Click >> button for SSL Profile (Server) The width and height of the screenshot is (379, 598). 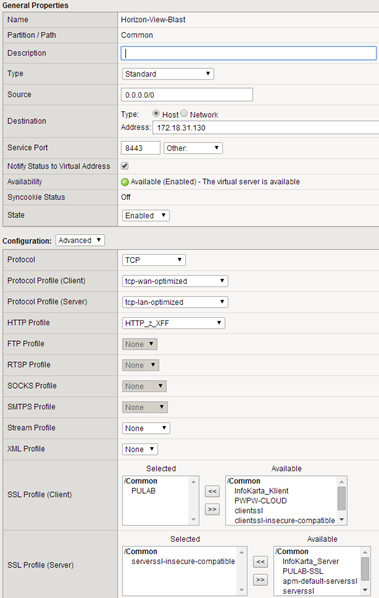click(260, 579)
